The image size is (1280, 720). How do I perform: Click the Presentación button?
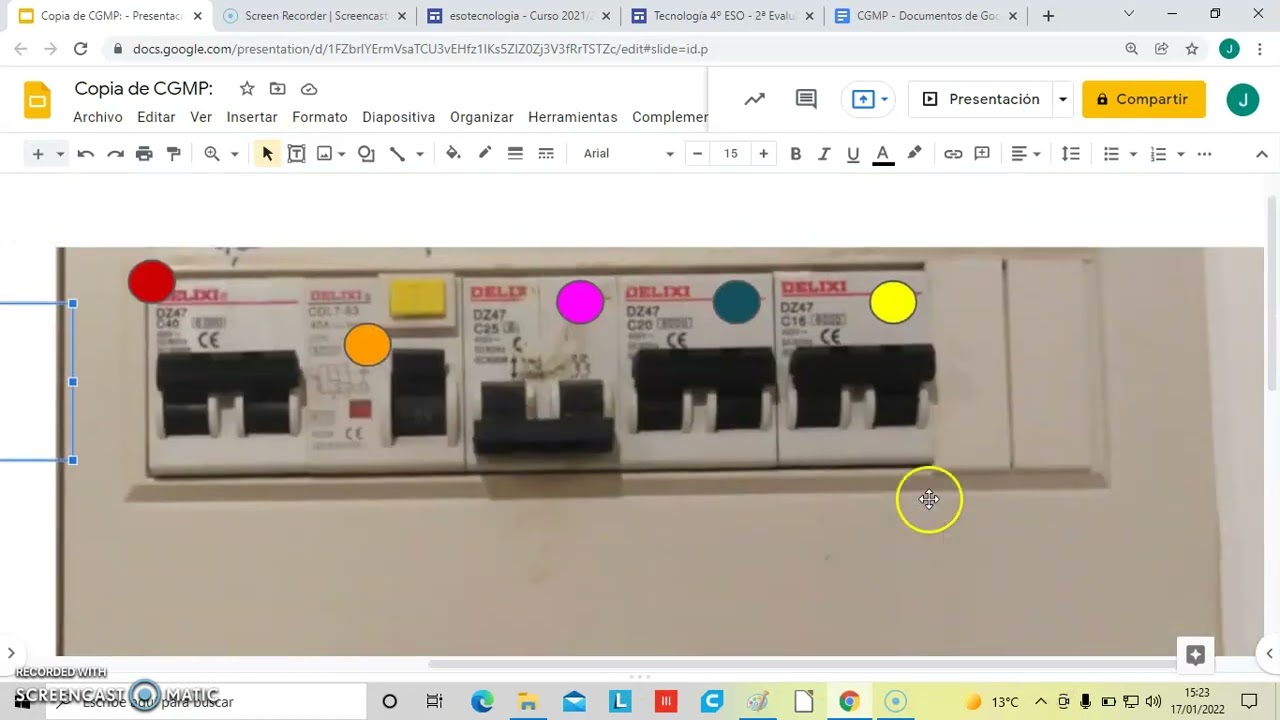[981, 99]
